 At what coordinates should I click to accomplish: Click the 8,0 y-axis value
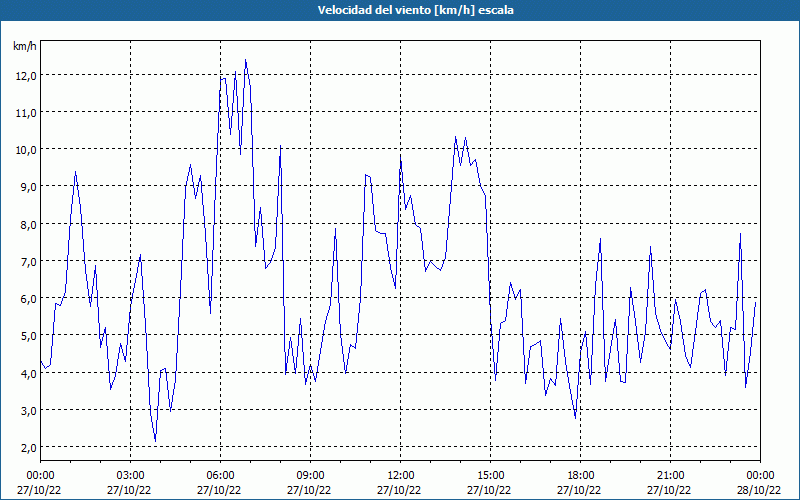29,224
